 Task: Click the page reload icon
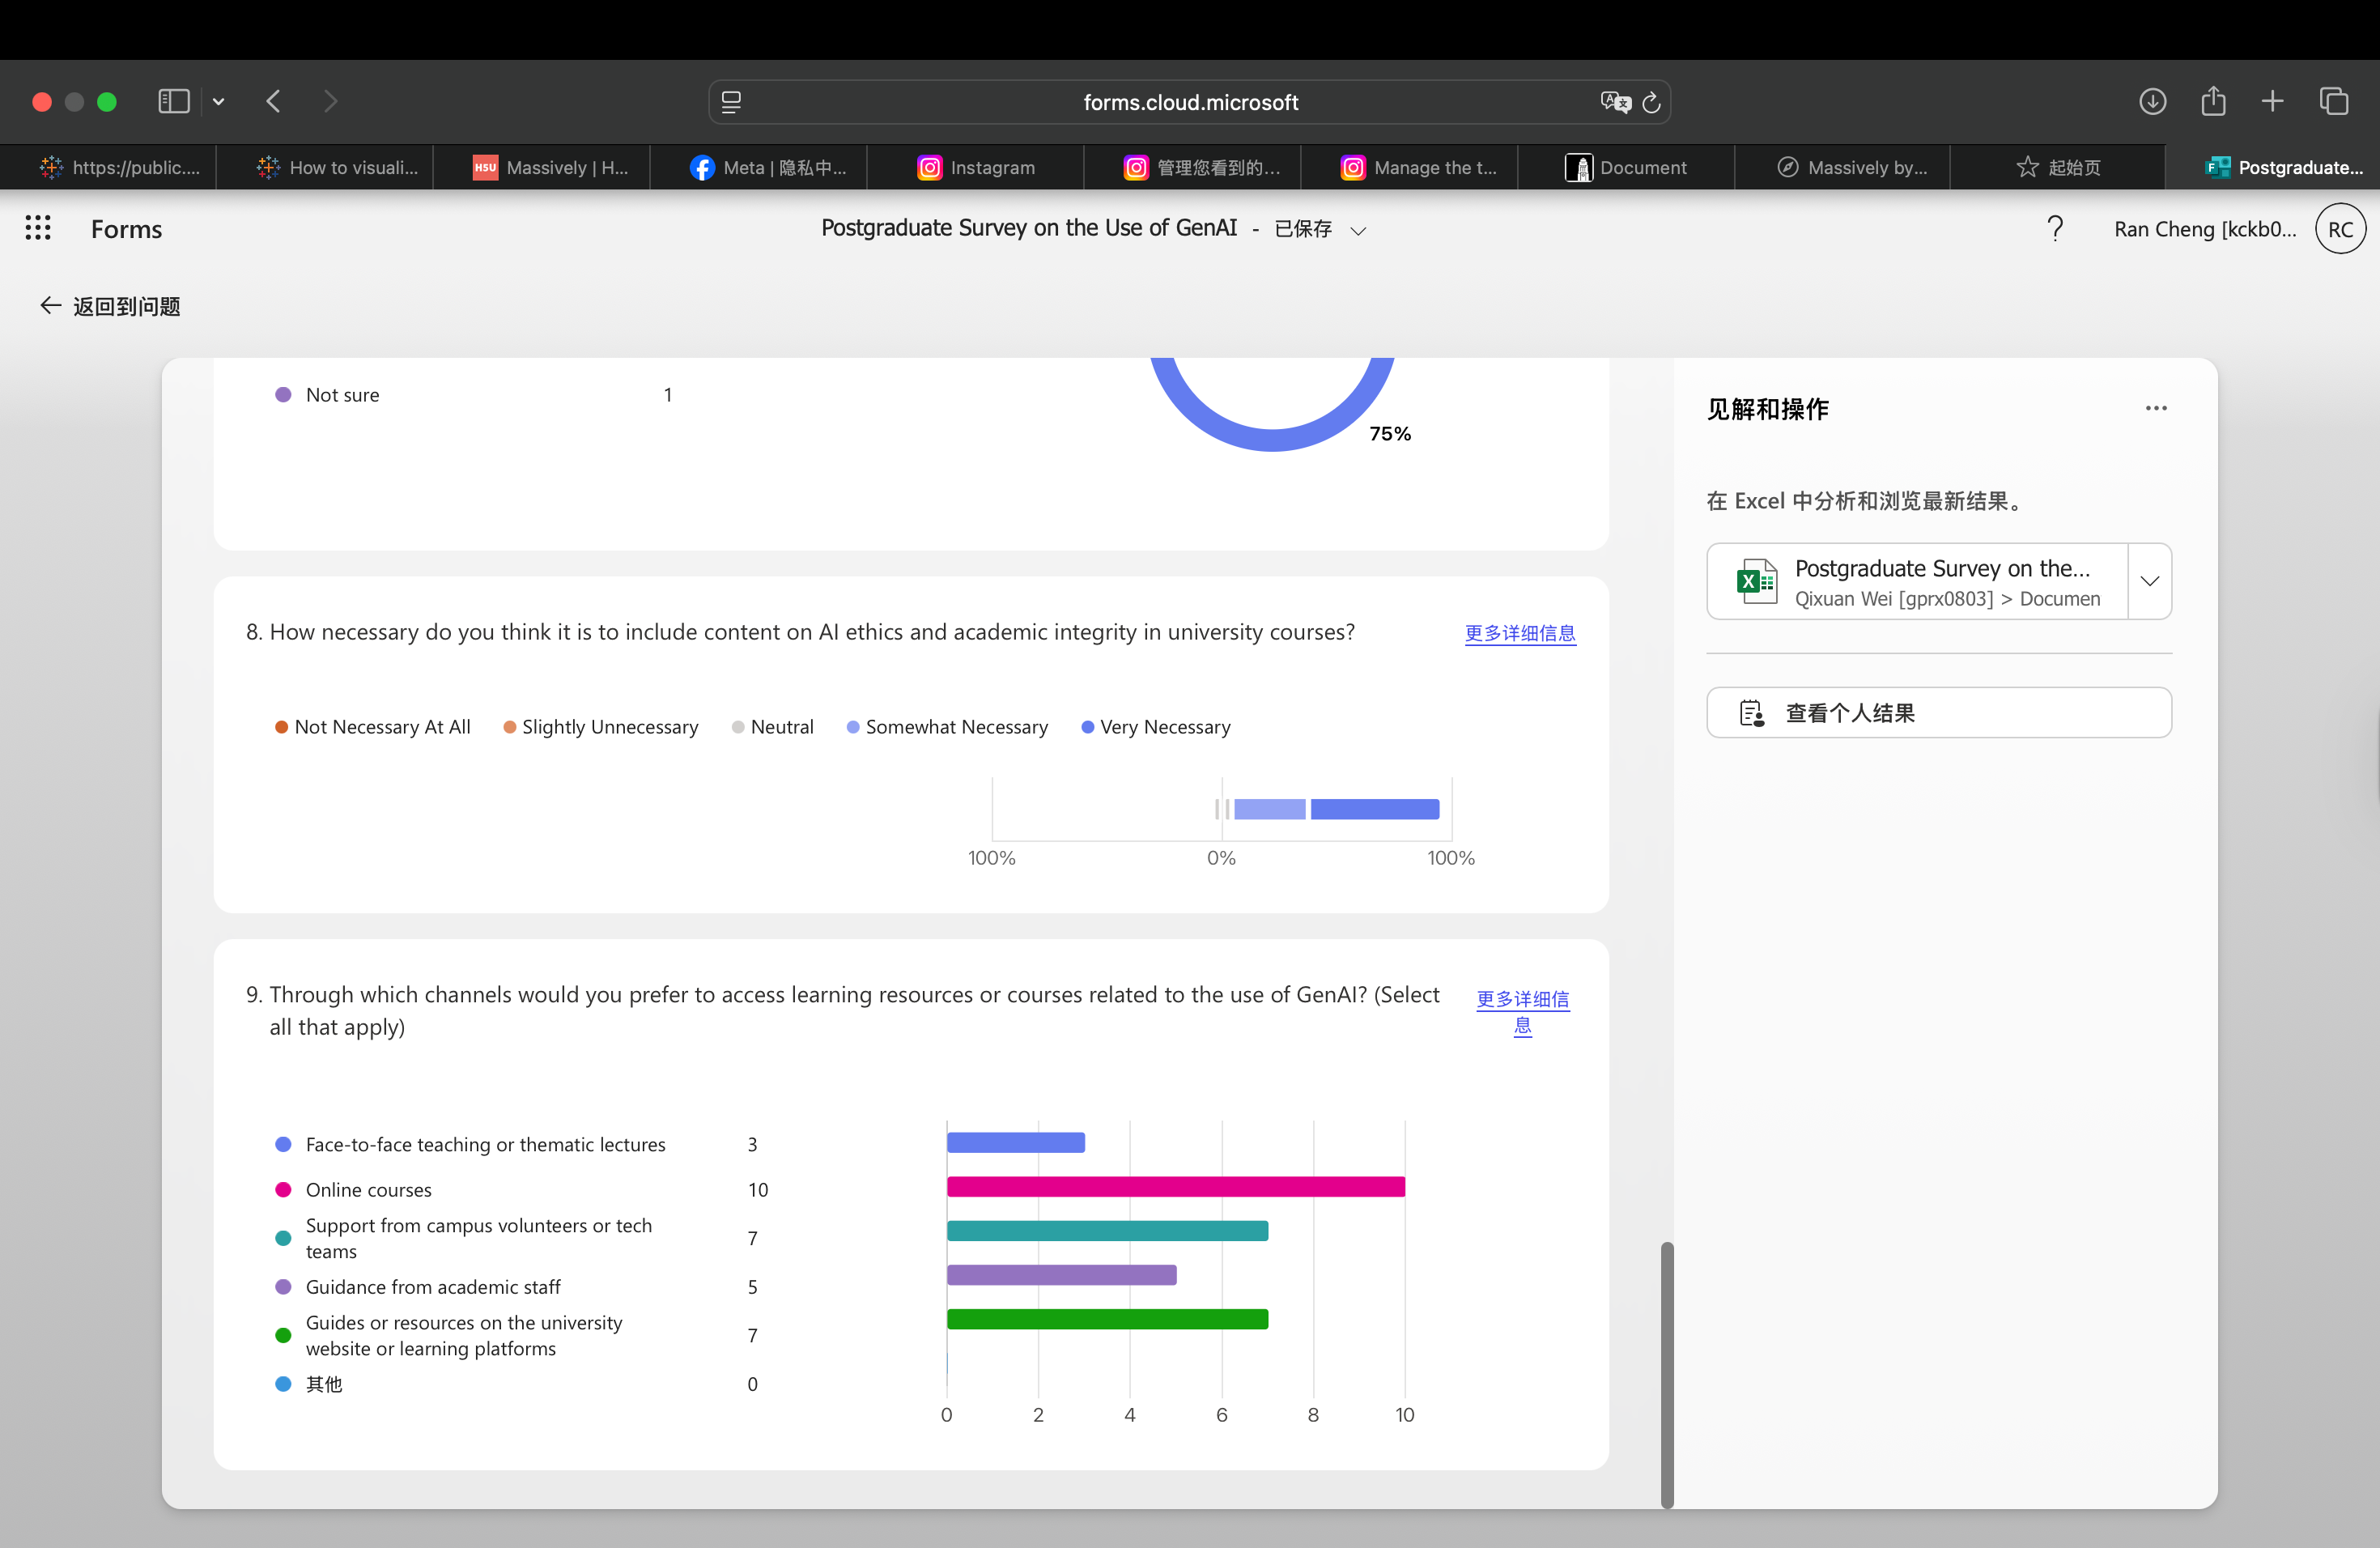pos(1651,102)
